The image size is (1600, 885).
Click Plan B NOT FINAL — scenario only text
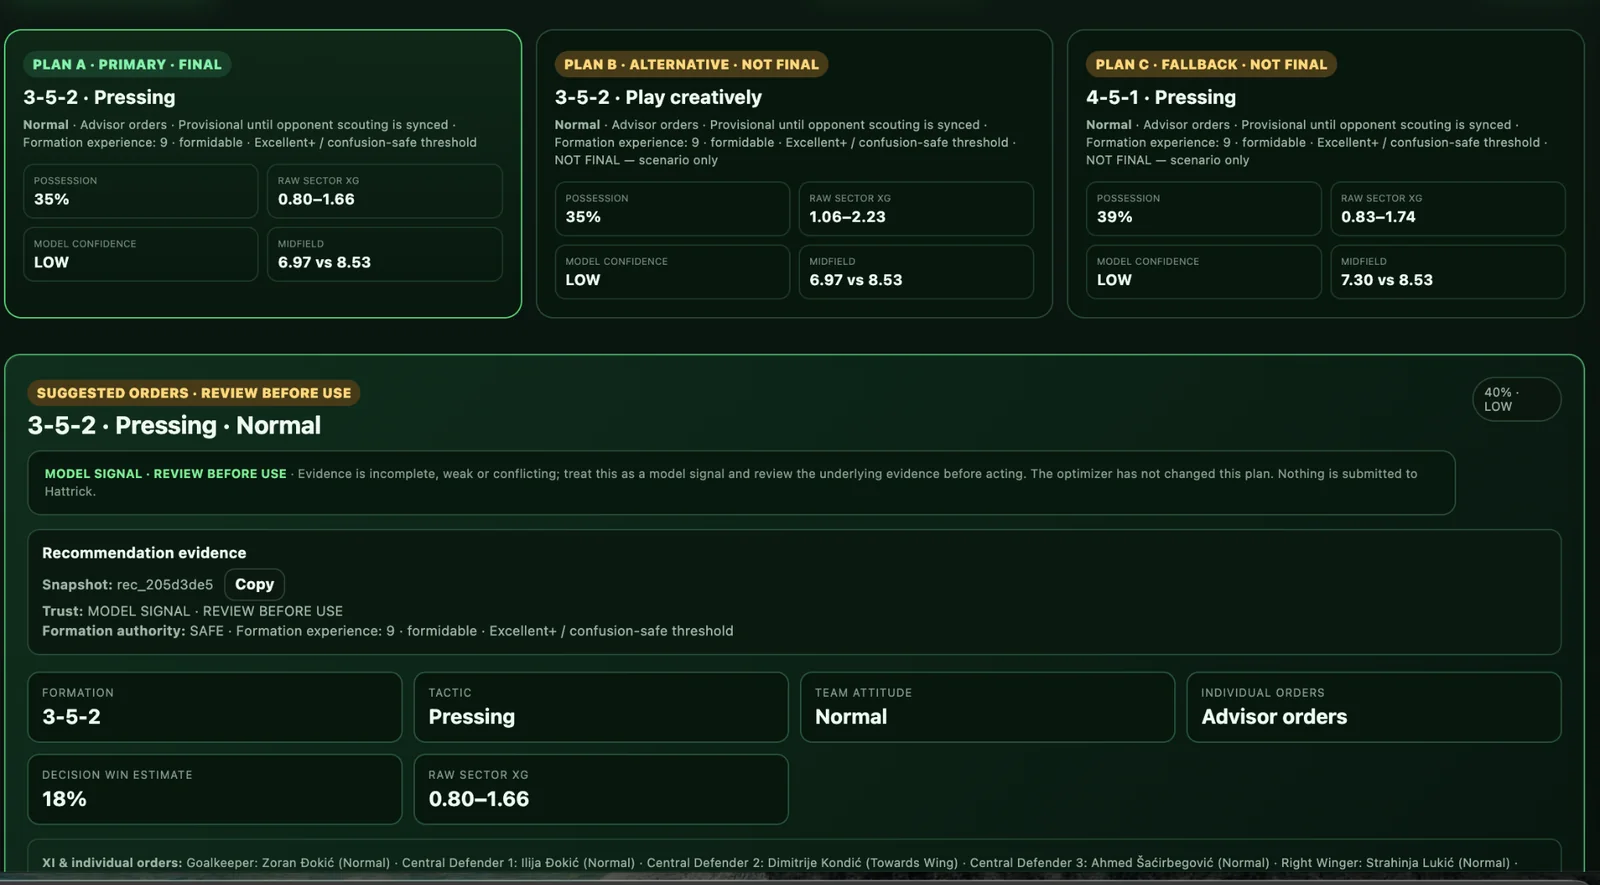click(x=636, y=160)
